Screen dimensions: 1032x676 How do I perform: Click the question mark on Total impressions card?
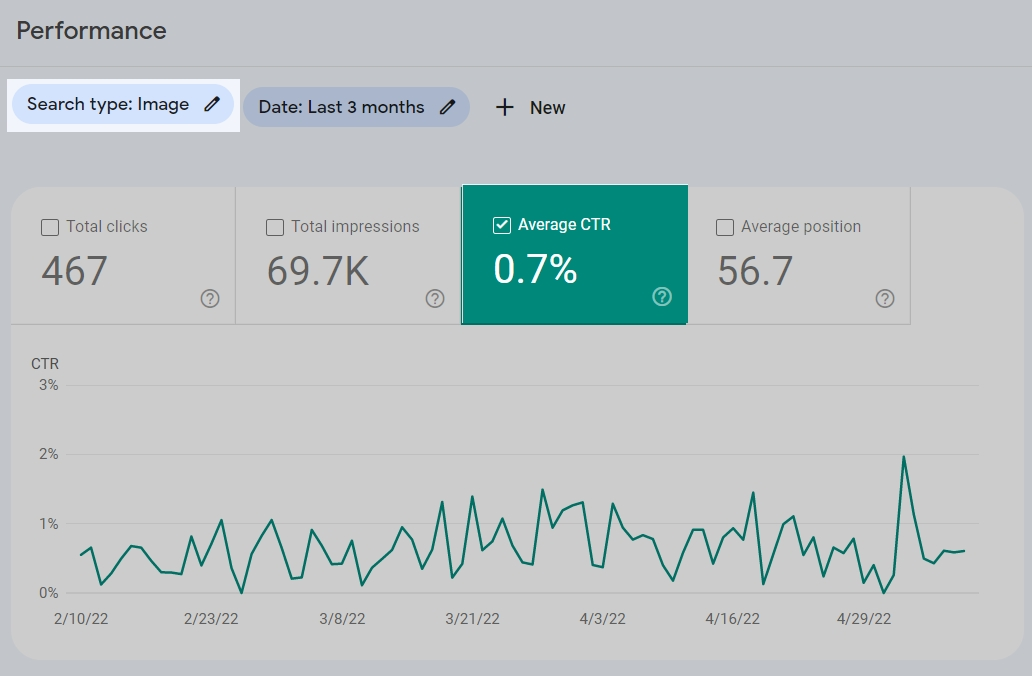pos(435,298)
